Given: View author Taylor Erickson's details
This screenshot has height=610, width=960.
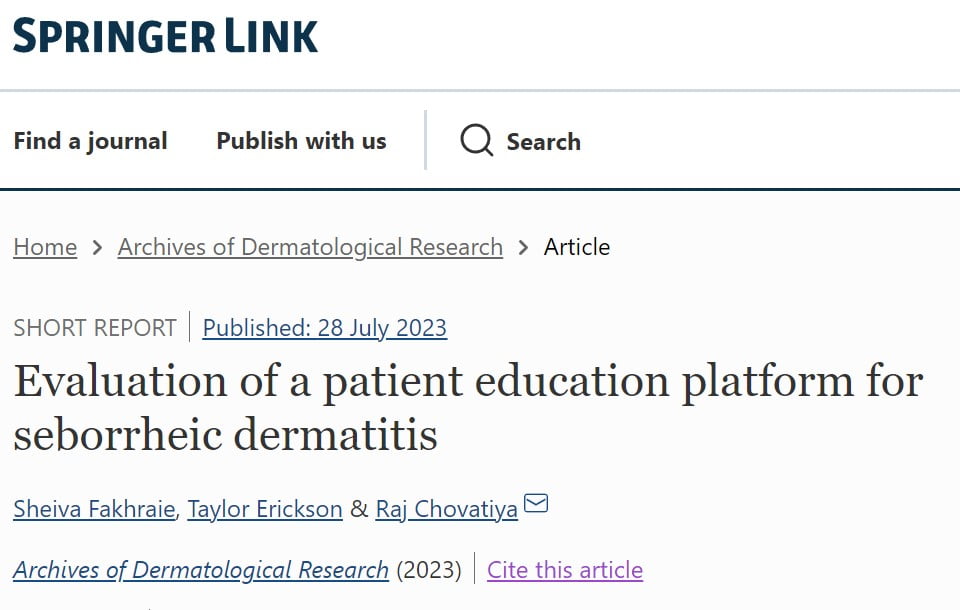Looking at the screenshot, I should pos(264,509).
